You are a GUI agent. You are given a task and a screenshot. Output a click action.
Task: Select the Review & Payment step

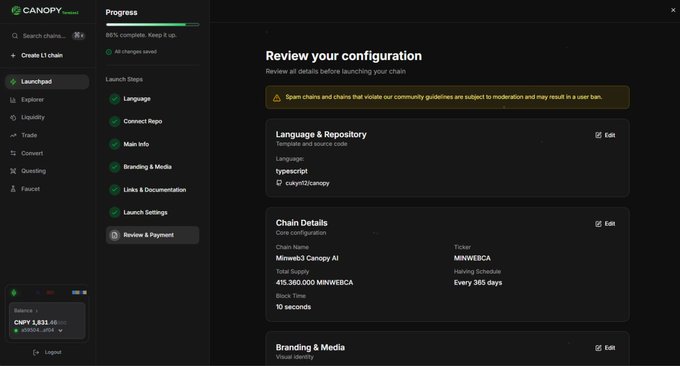(153, 235)
